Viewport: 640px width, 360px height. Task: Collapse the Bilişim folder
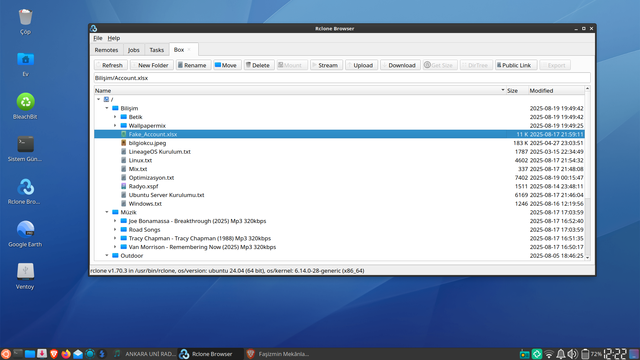107,108
